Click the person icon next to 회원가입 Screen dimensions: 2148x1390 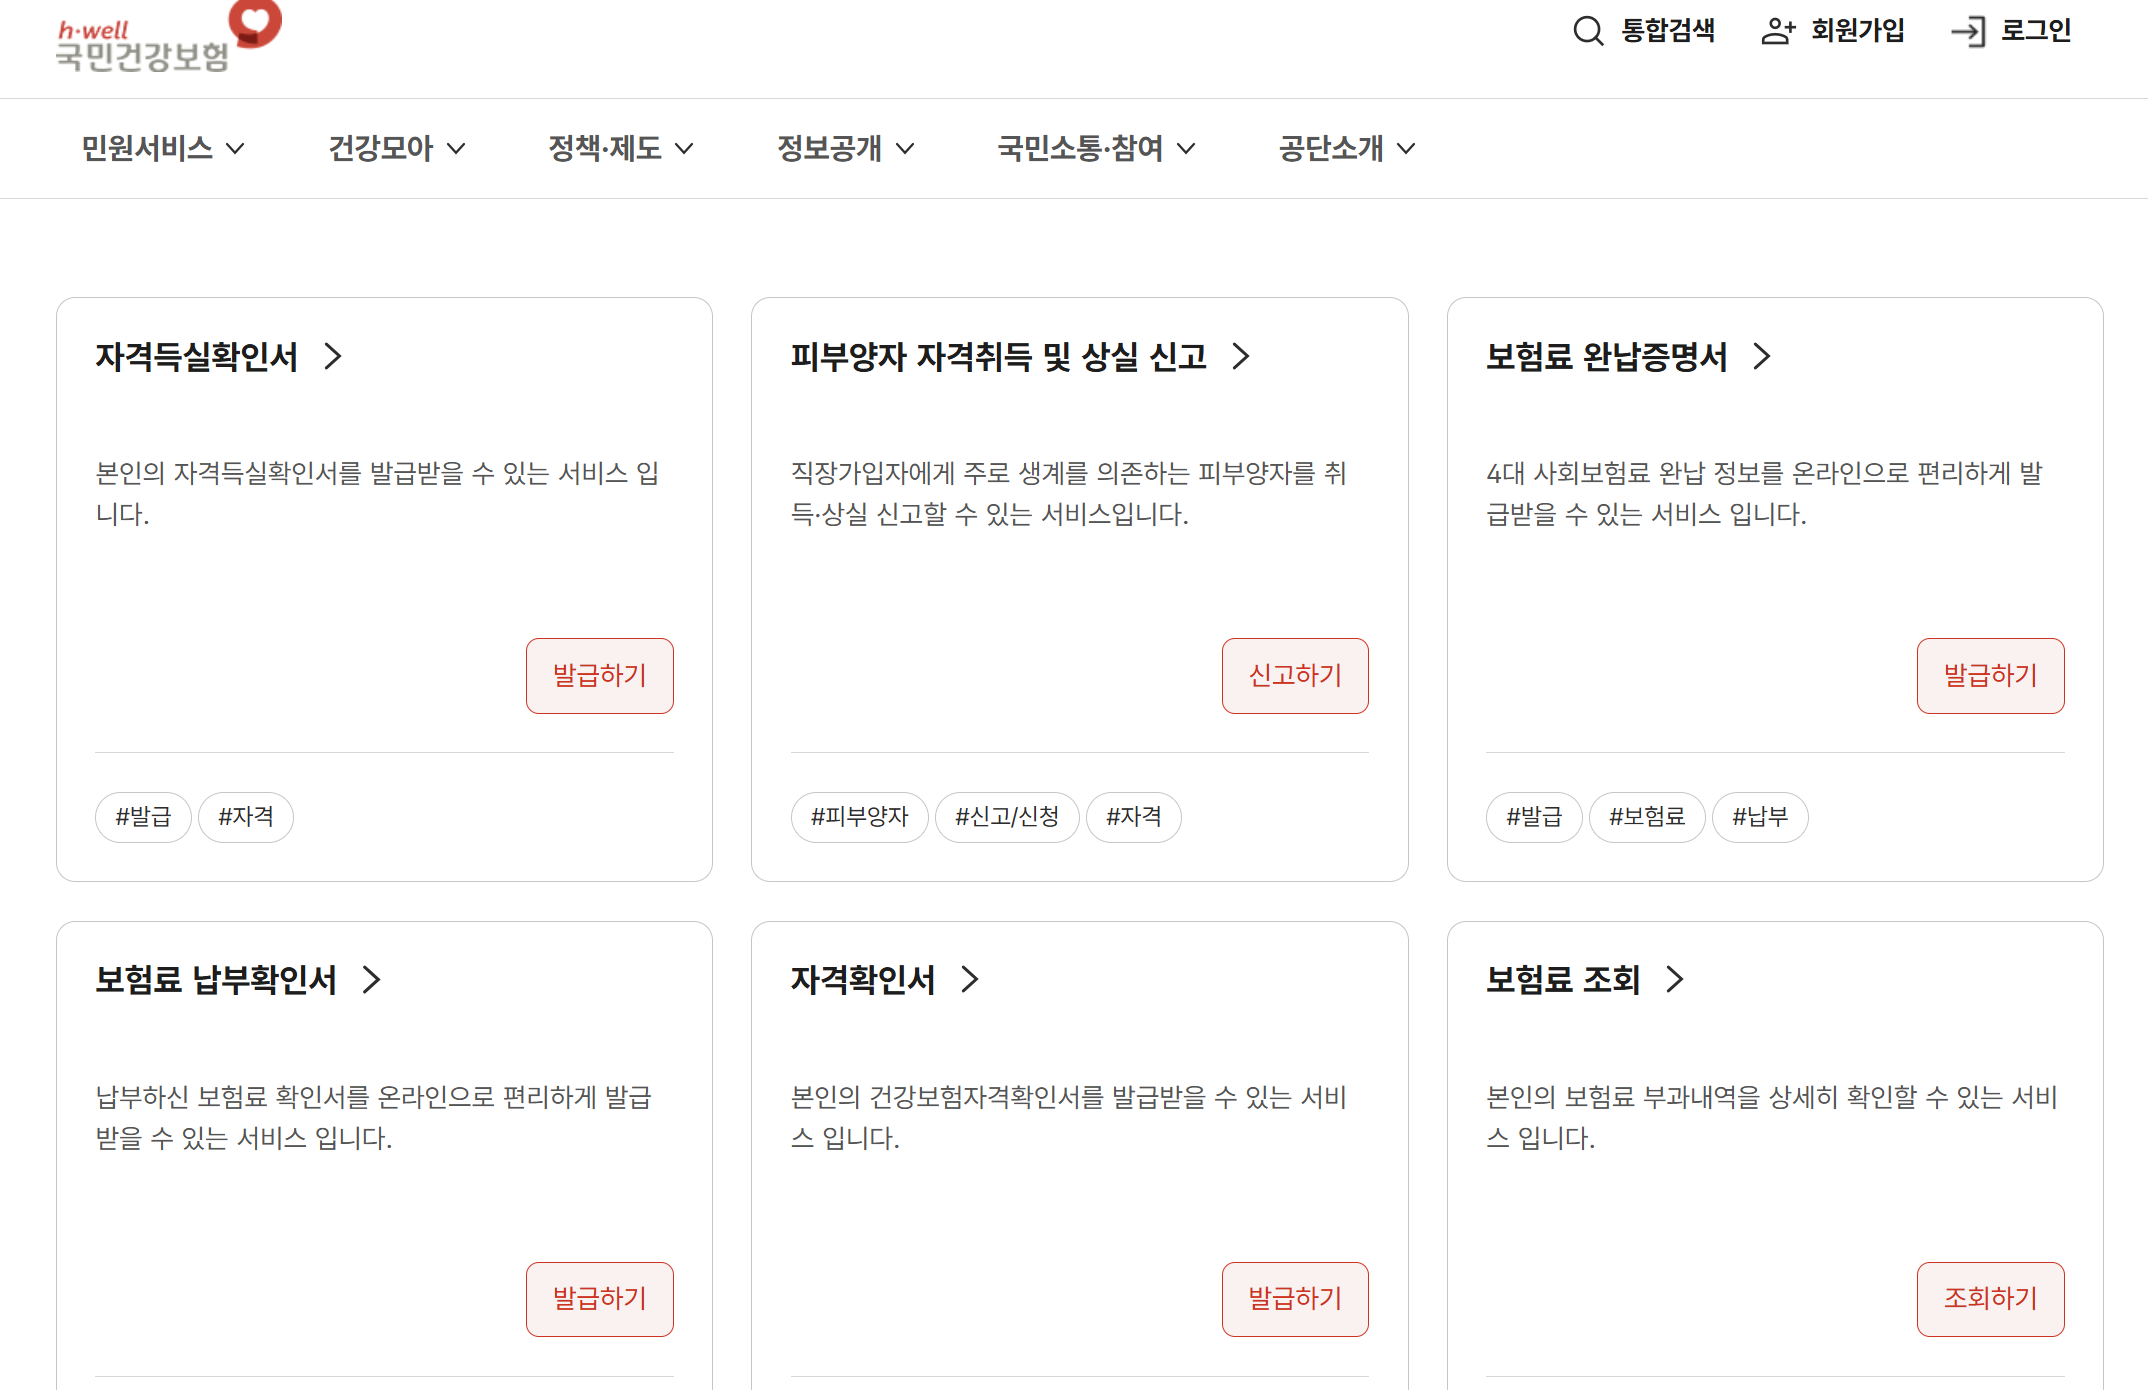pyautogui.click(x=1778, y=31)
